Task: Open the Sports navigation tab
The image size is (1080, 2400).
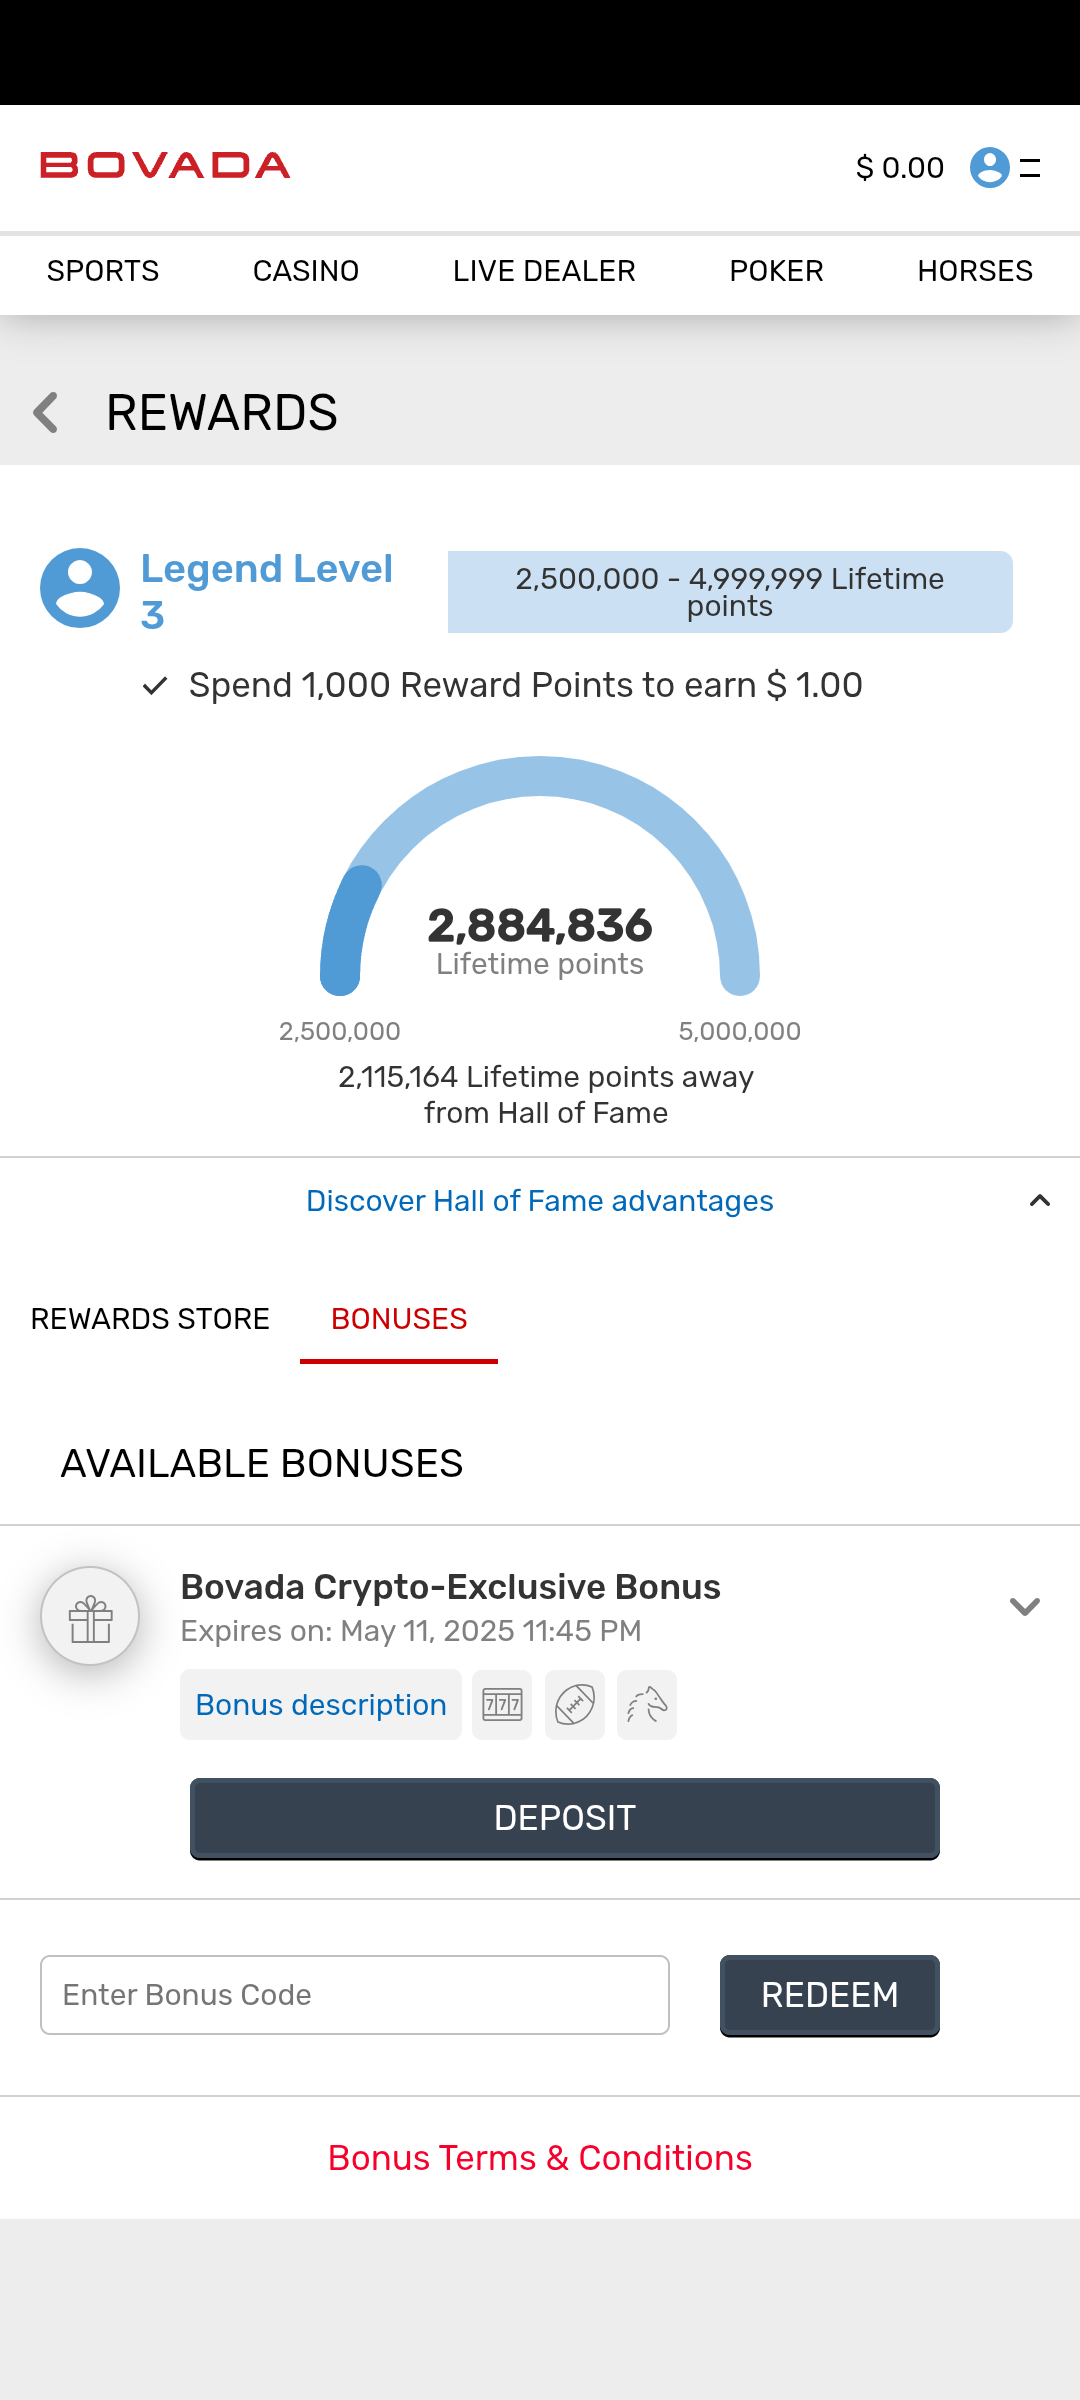Action: coord(103,271)
